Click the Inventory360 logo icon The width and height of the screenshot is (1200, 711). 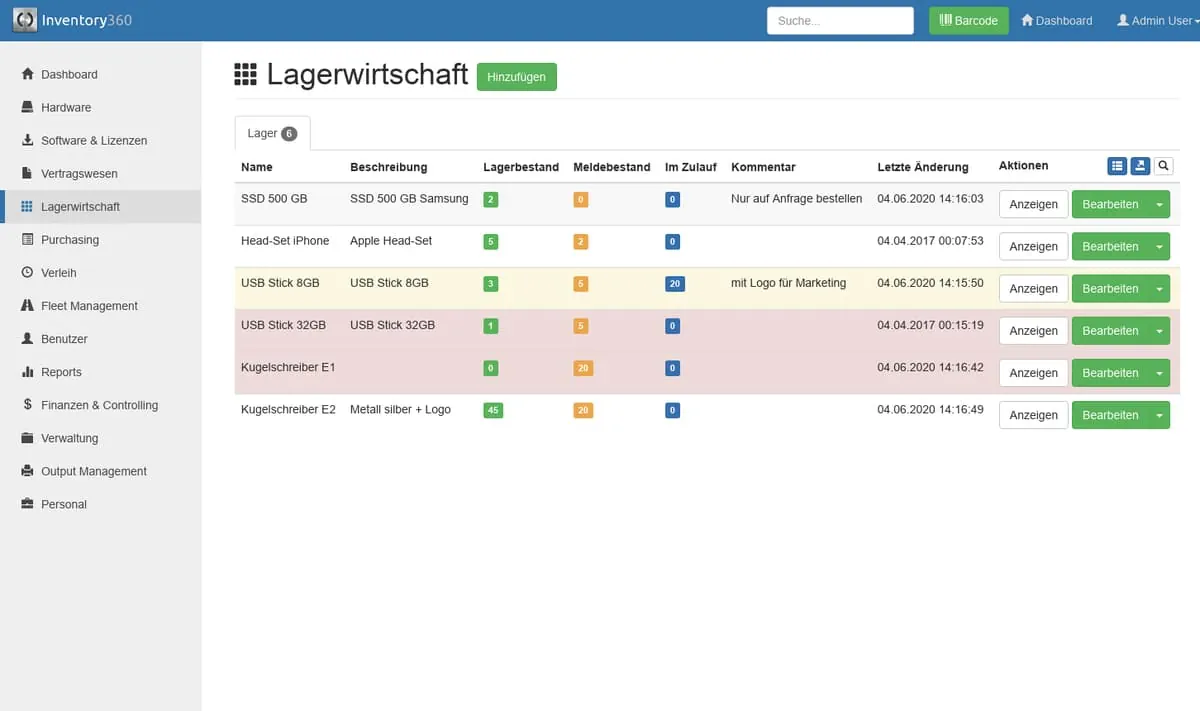[25, 20]
